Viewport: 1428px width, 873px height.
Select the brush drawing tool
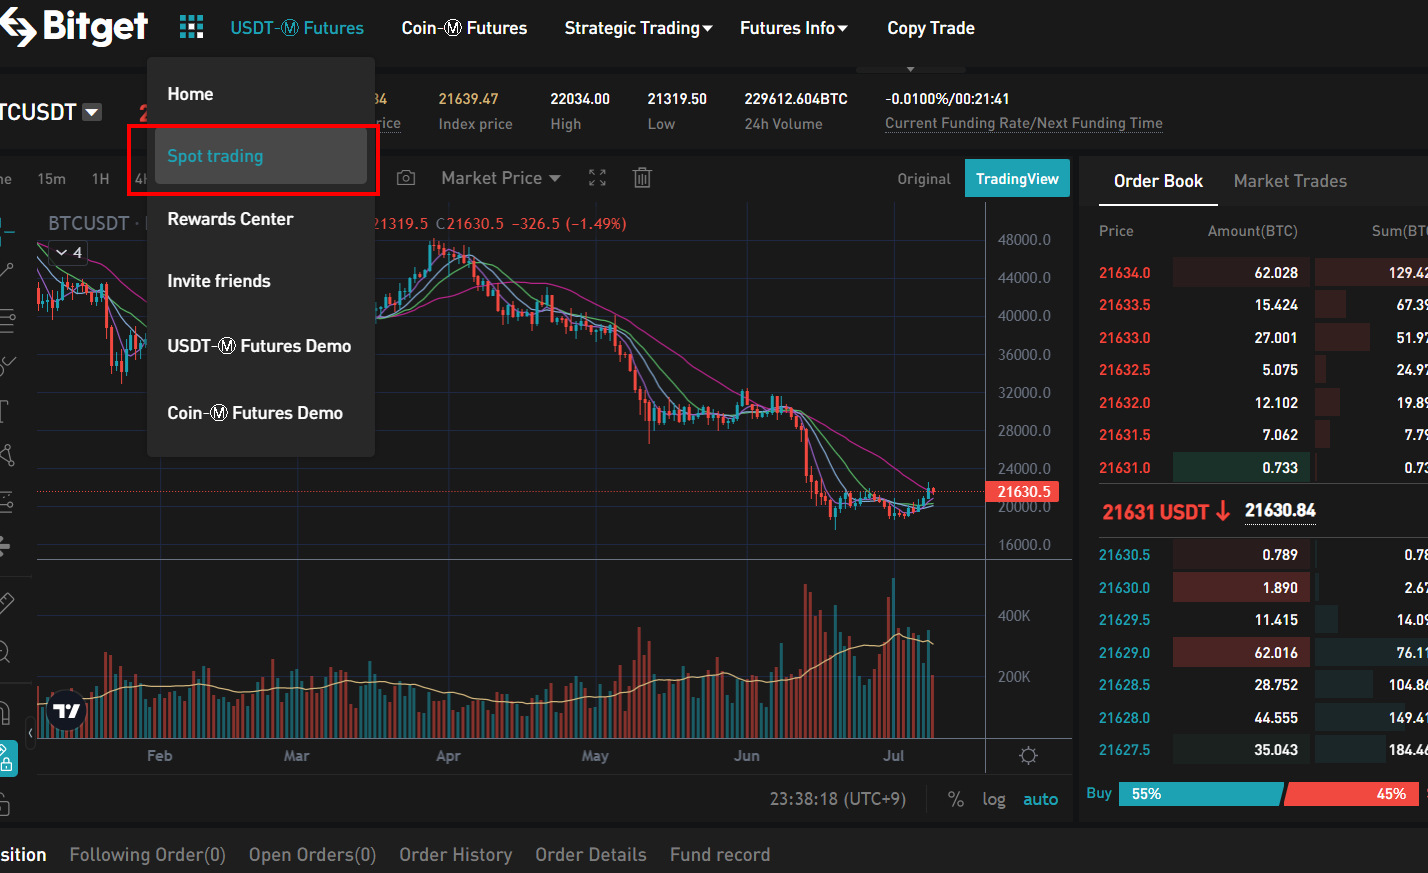pos(6,365)
